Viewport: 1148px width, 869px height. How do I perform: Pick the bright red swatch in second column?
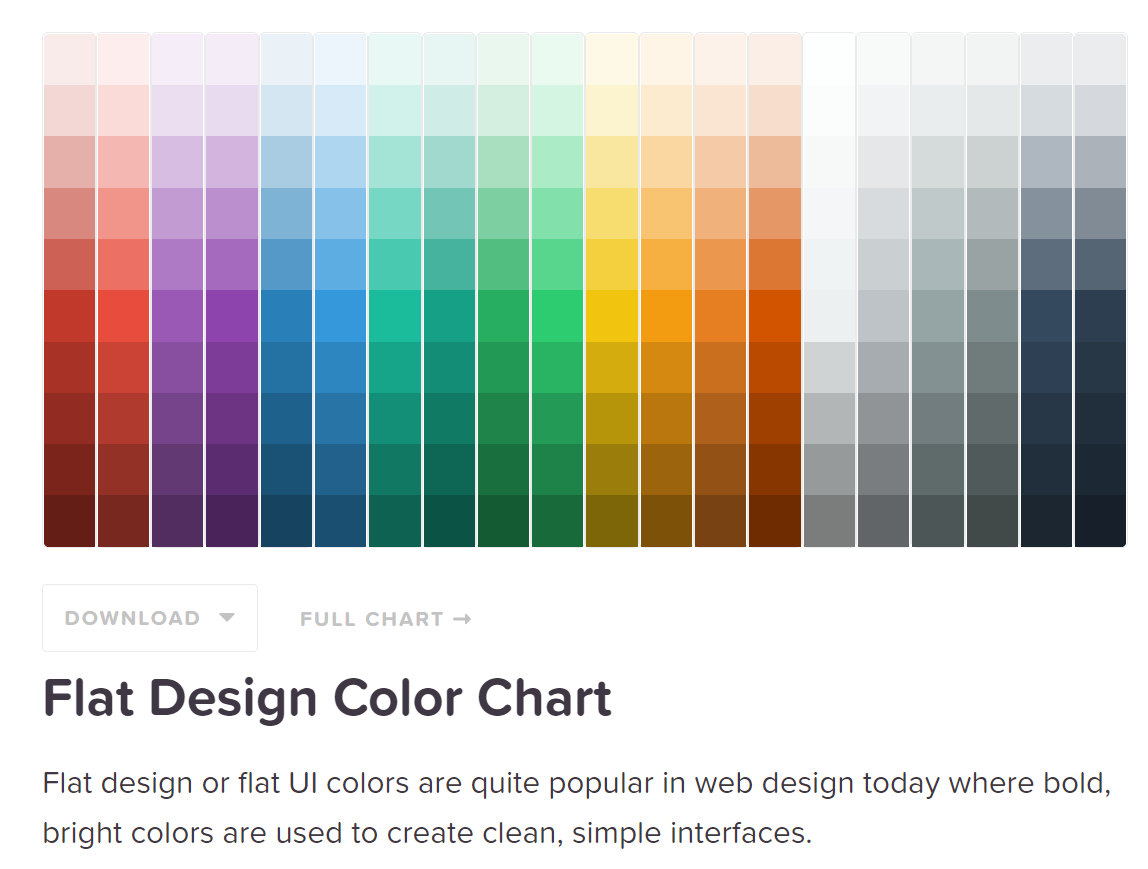click(x=124, y=316)
